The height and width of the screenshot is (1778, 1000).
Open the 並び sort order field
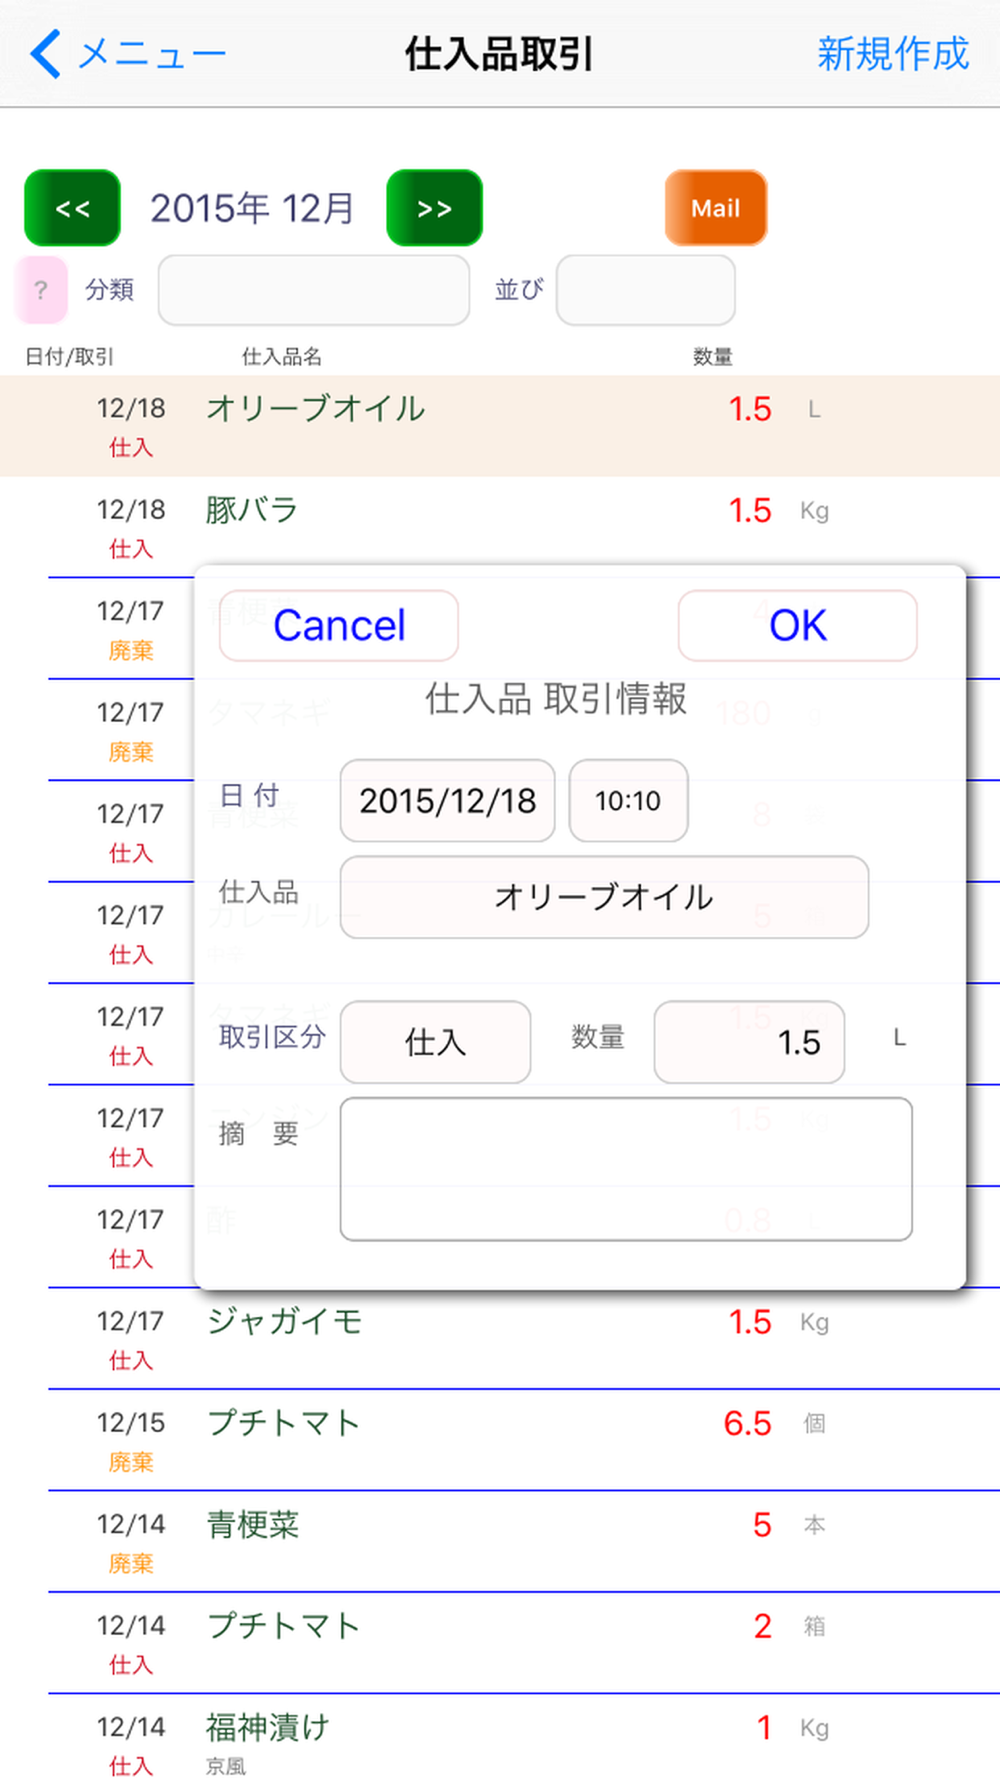(645, 290)
